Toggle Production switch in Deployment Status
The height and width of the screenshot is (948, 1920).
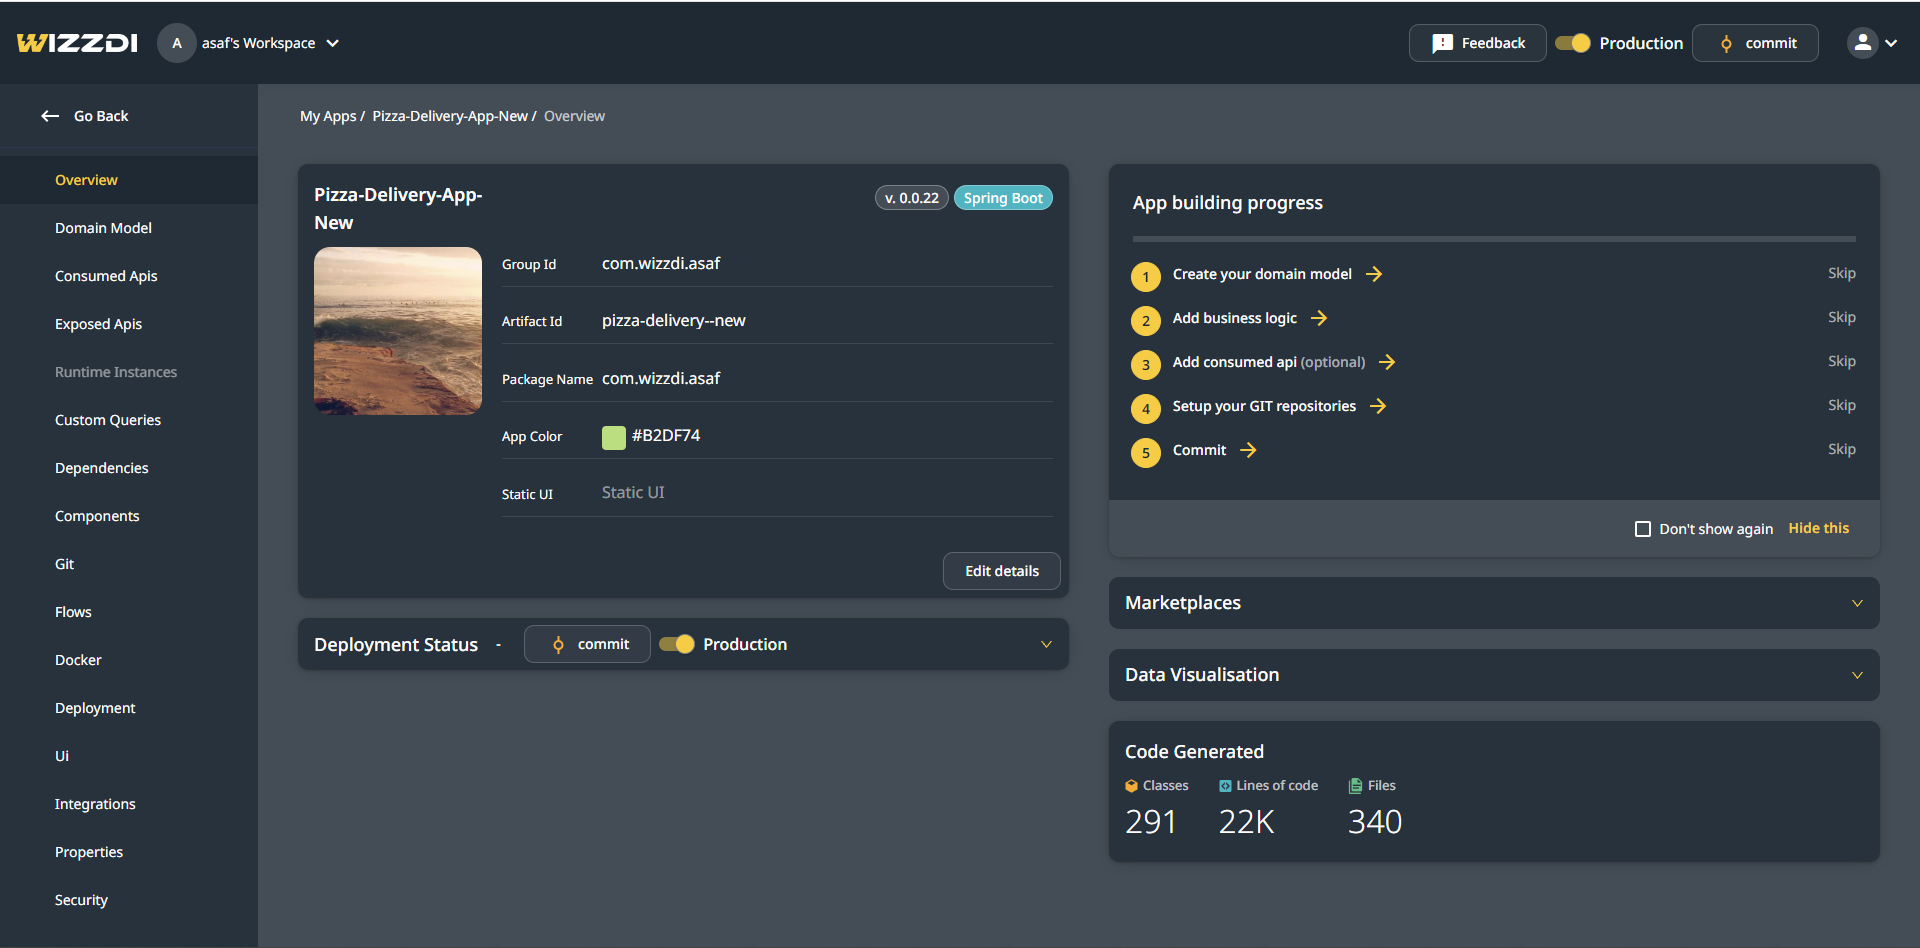[677, 644]
